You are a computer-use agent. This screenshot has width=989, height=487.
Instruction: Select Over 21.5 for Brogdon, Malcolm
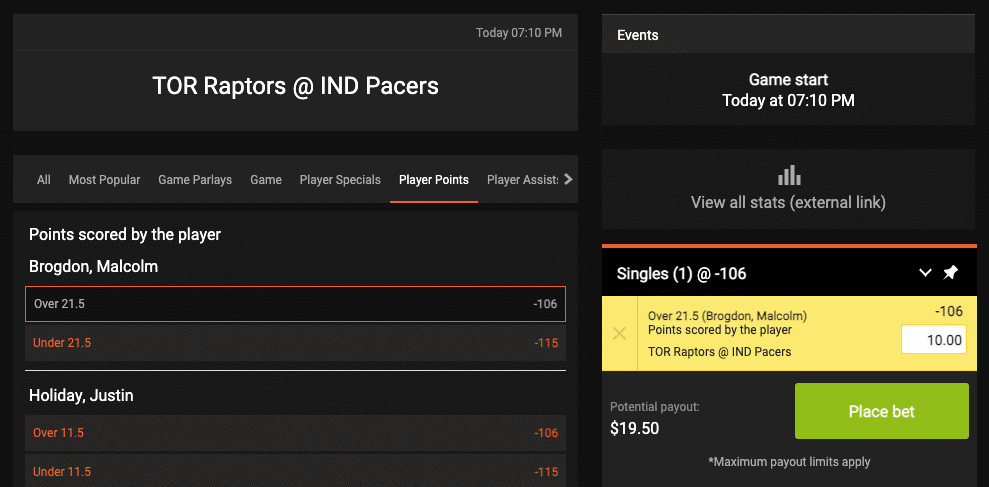295,304
